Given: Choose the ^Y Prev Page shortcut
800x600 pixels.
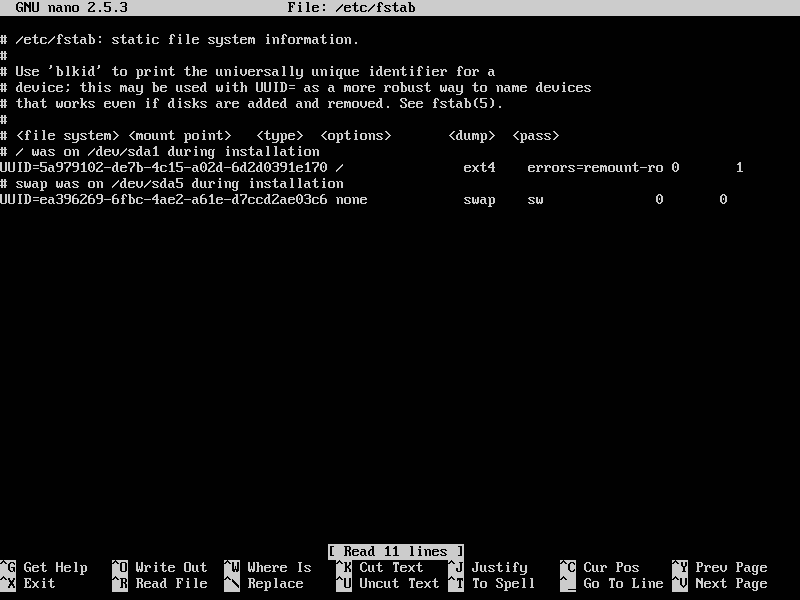Looking at the screenshot, I should [719, 567].
